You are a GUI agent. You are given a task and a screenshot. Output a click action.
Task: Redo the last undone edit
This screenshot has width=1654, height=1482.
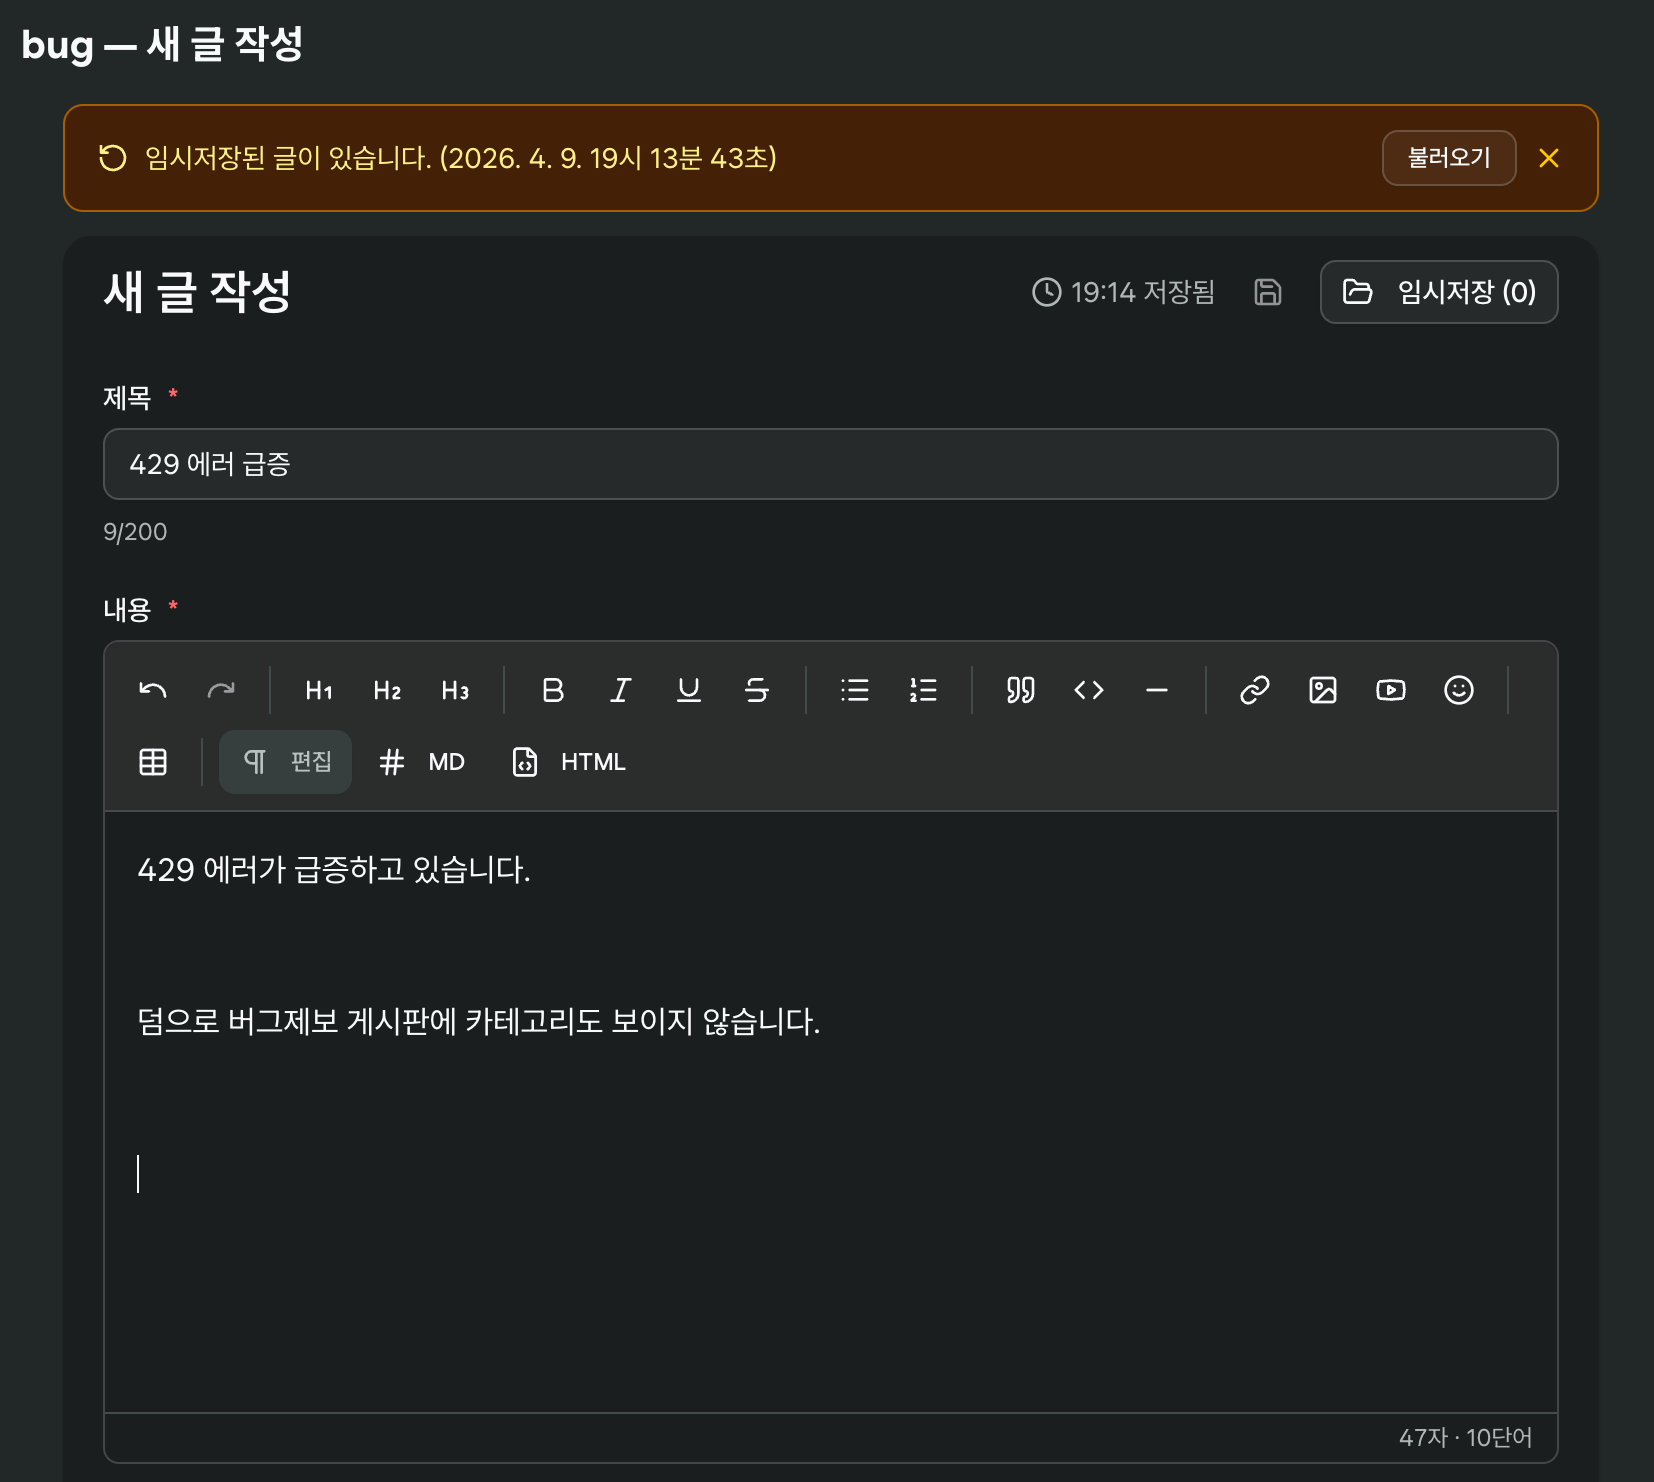point(221,690)
